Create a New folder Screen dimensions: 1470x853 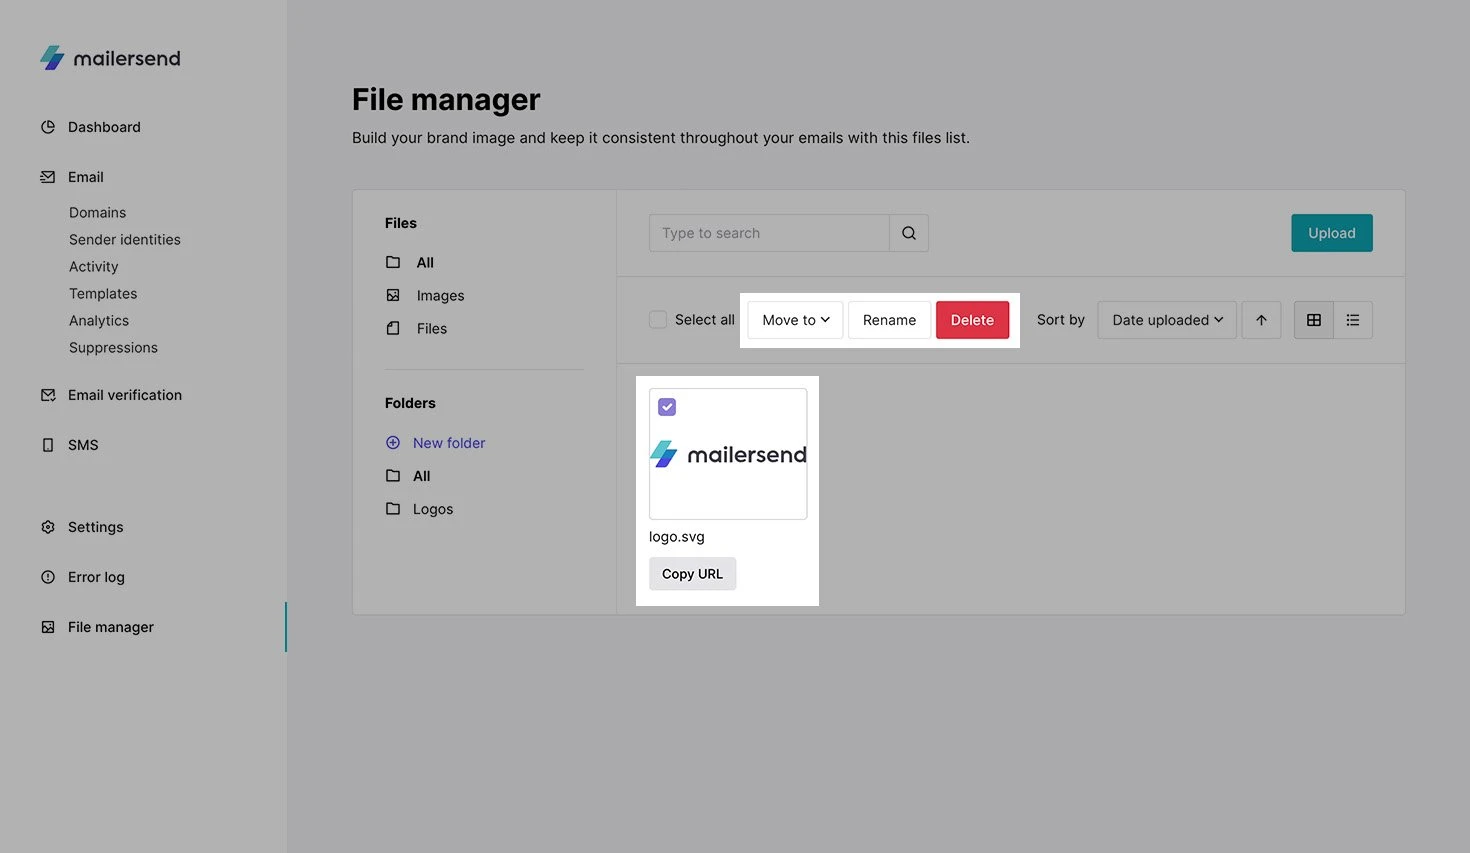(448, 443)
